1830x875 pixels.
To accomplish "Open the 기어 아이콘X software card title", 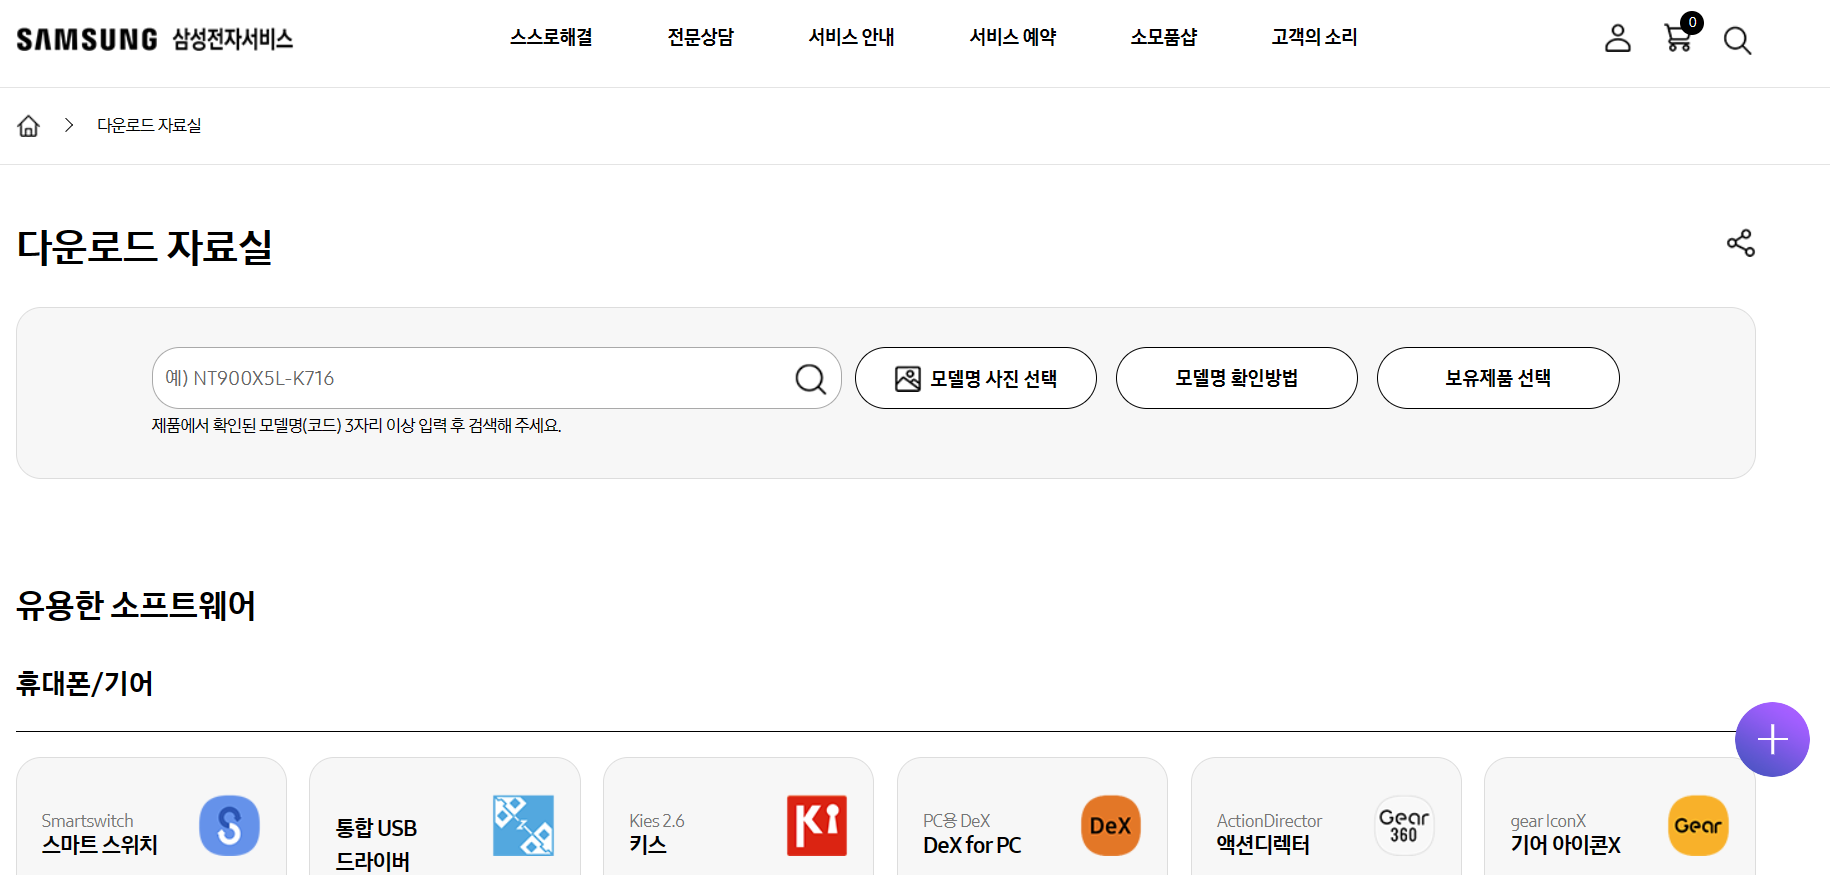I will [1565, 845].
